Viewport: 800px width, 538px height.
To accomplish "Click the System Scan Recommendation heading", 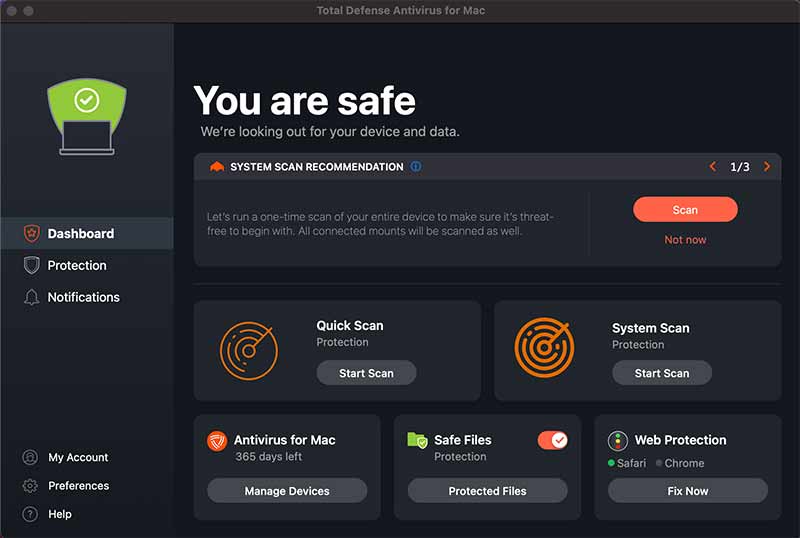I will coord(316,167).
